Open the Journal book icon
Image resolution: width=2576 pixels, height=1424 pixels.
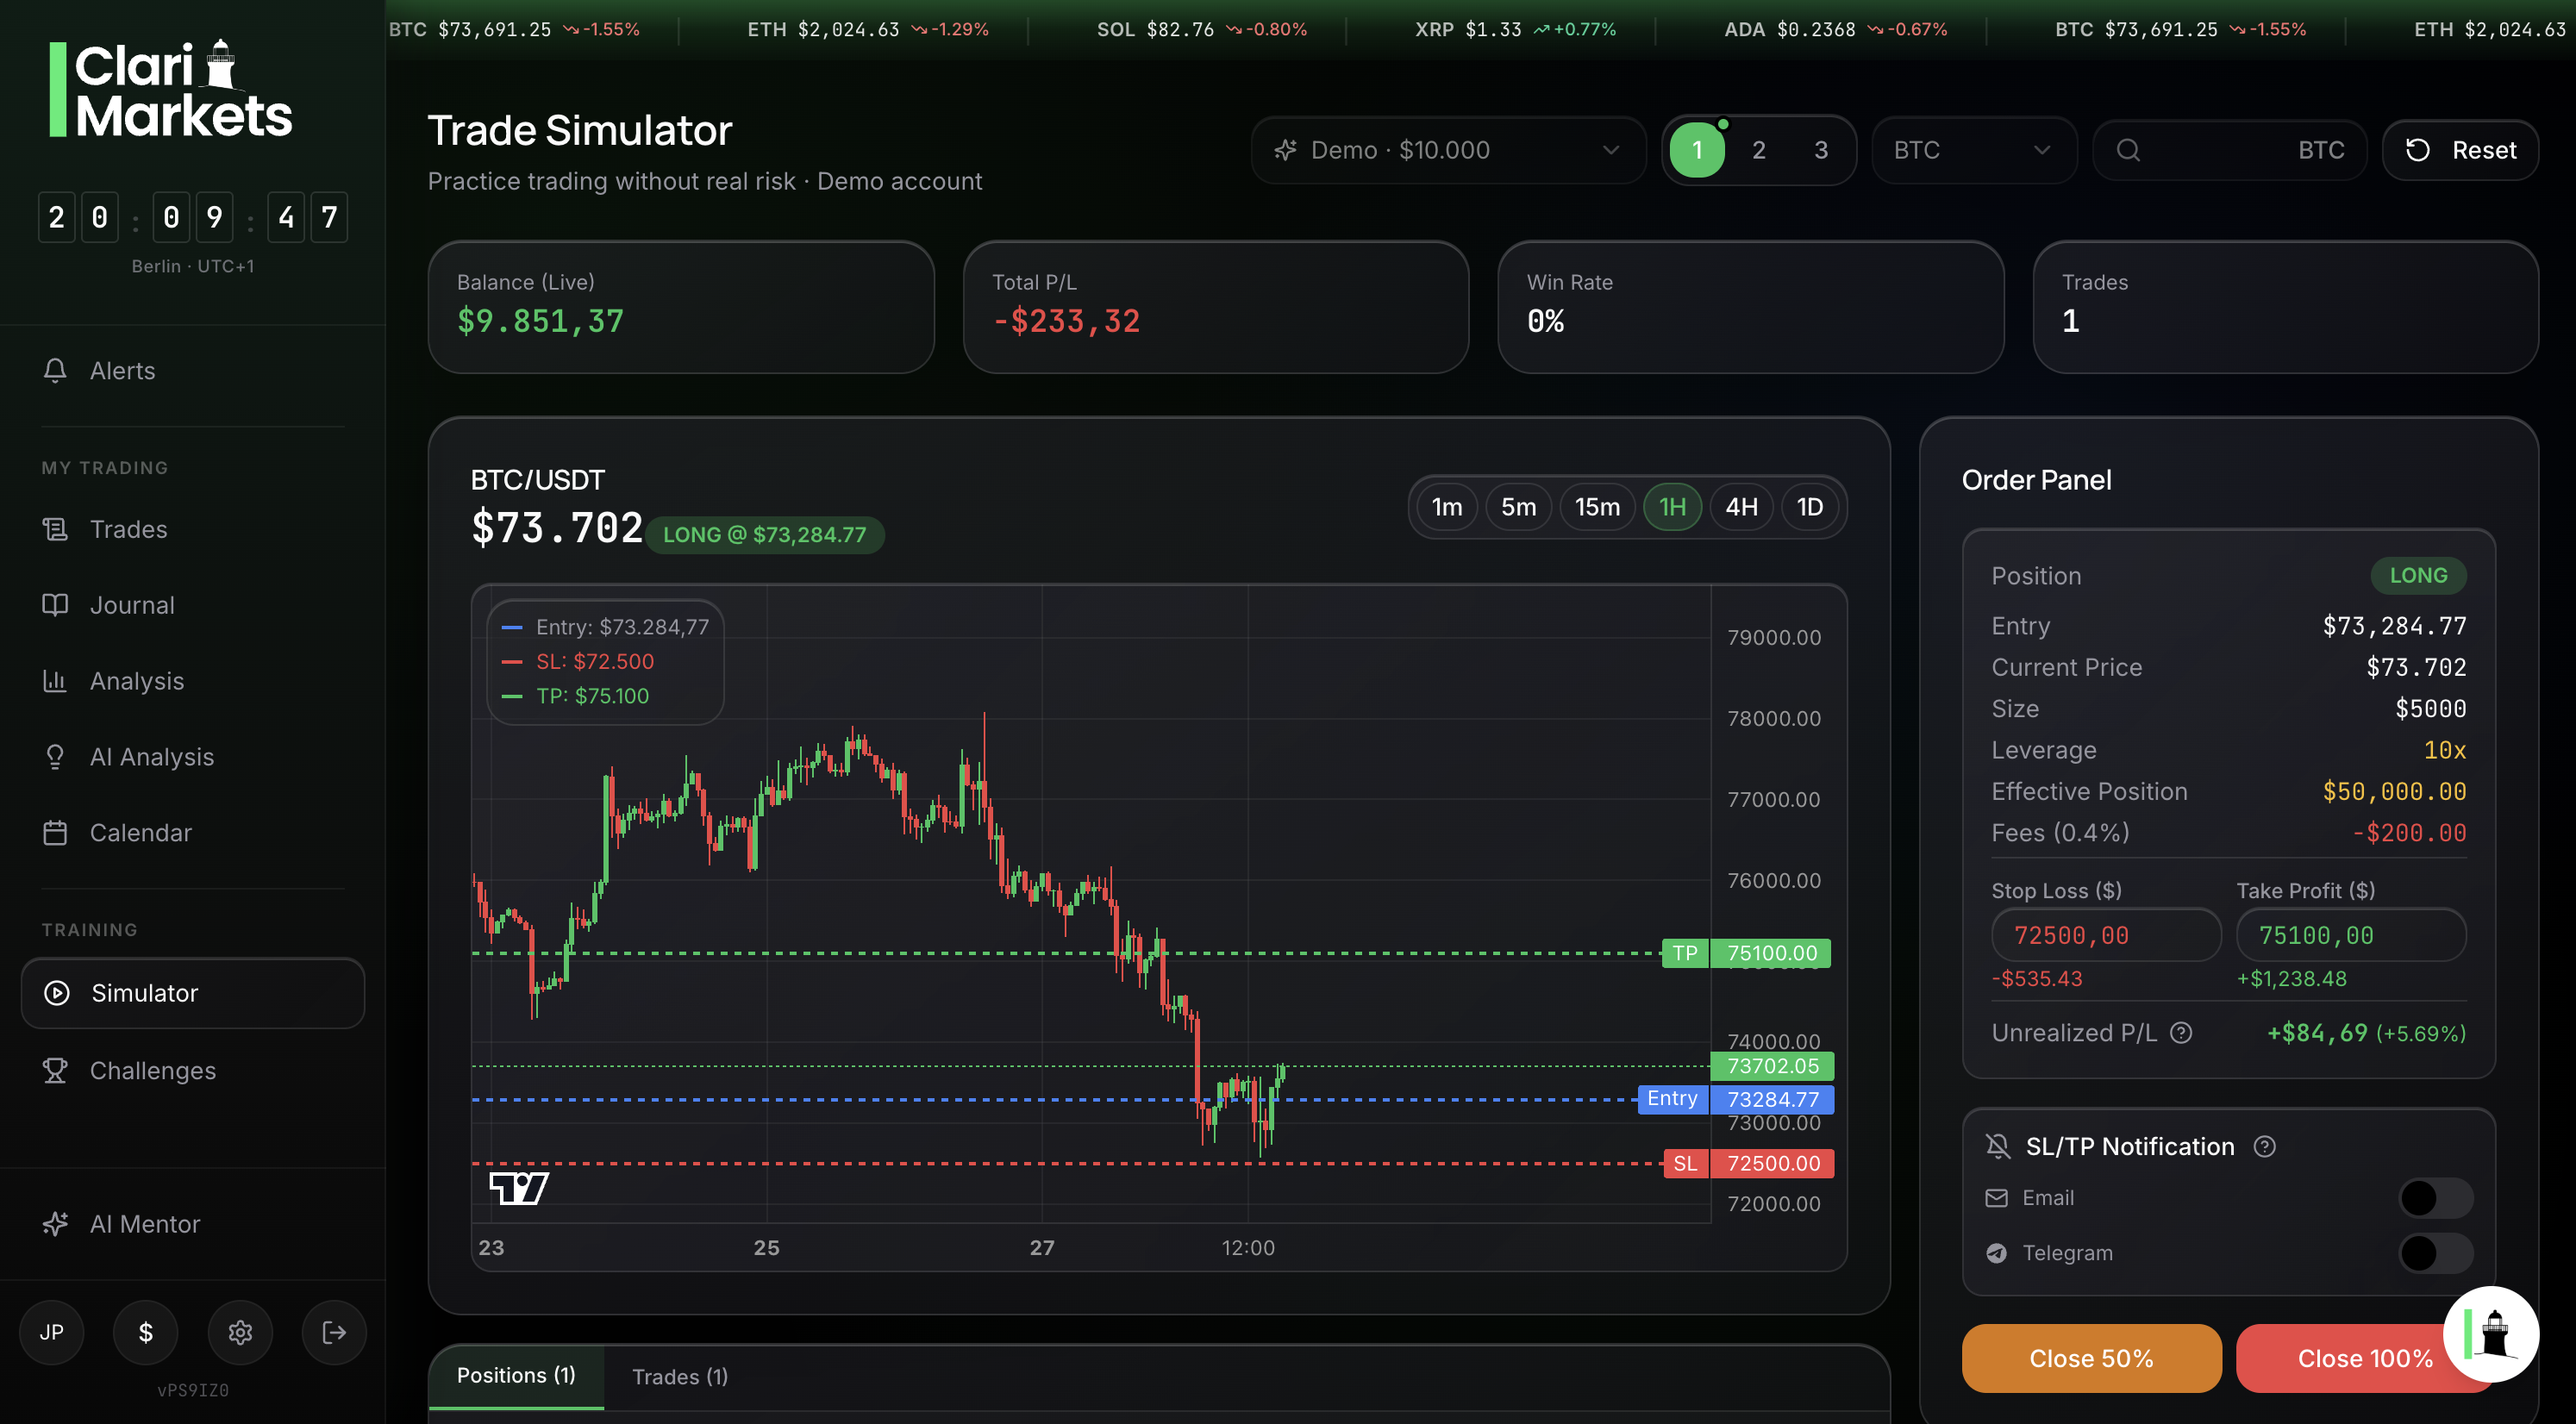(x=55, y=605)
